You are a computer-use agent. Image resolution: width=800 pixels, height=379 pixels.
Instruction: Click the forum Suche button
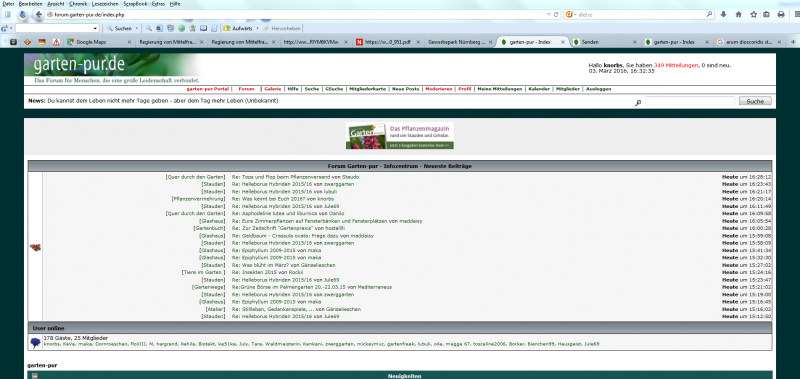pyautogui.click(x=755, y=102)
